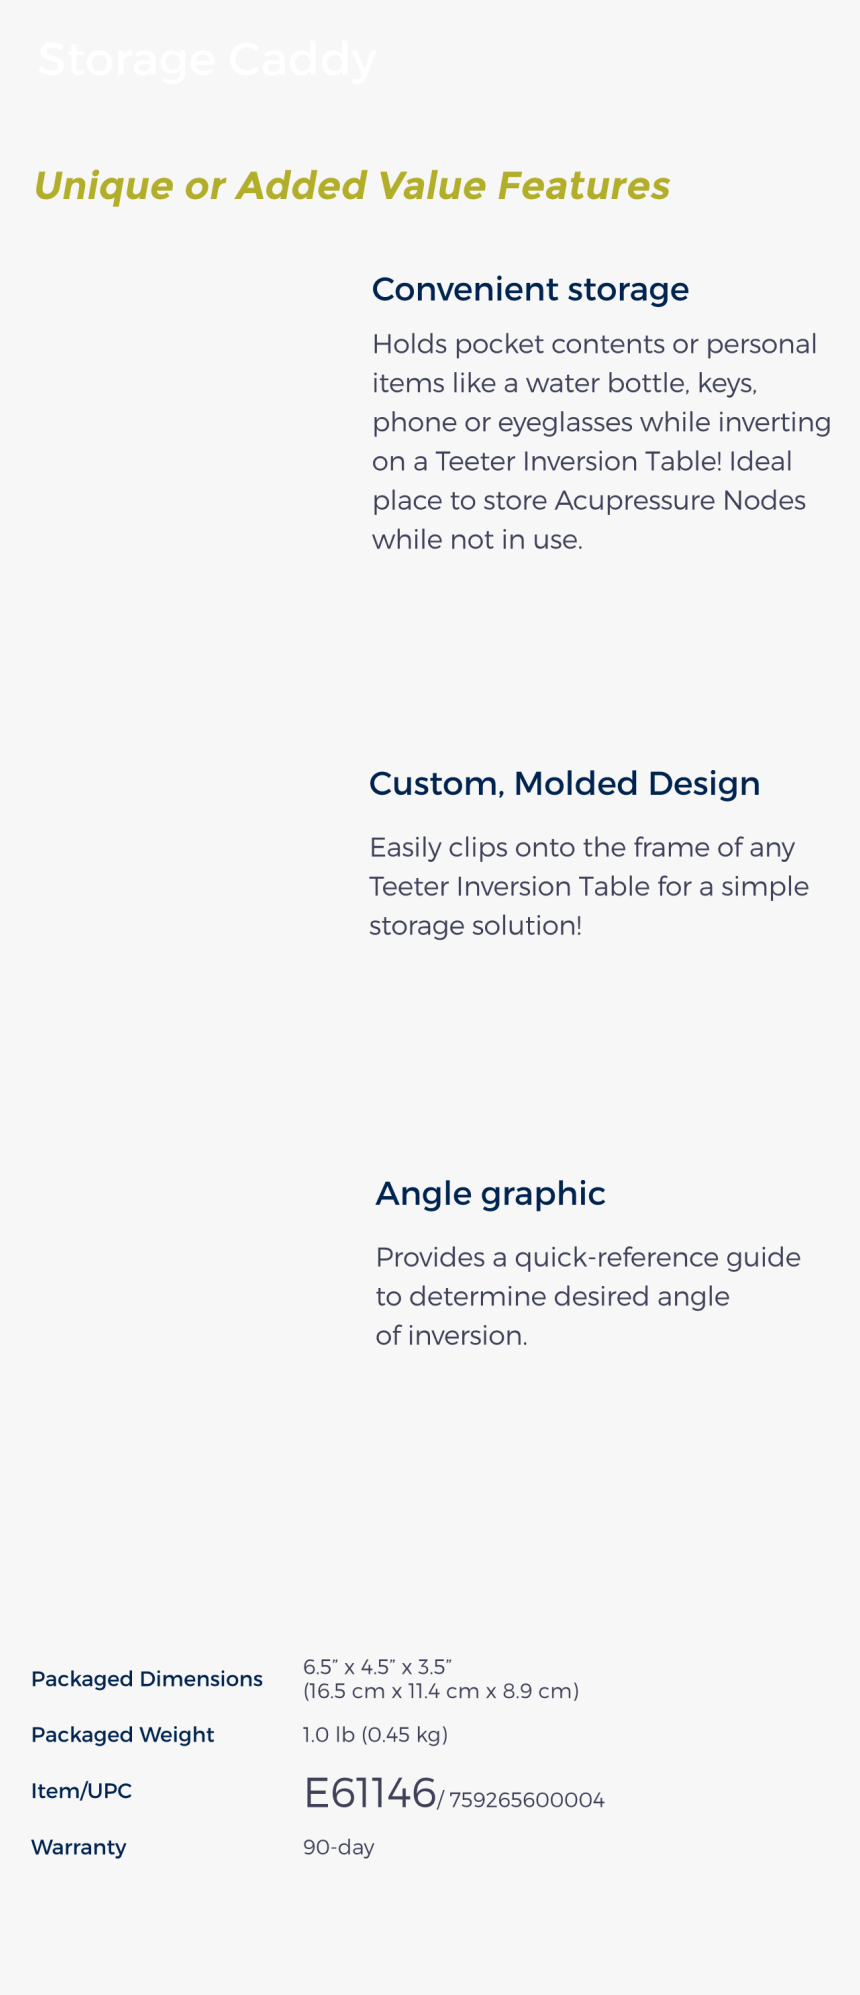Screen dimensions: 860x1995
Task: Click the Packaged Dimensions label
Action: [x=147, y=1679]
